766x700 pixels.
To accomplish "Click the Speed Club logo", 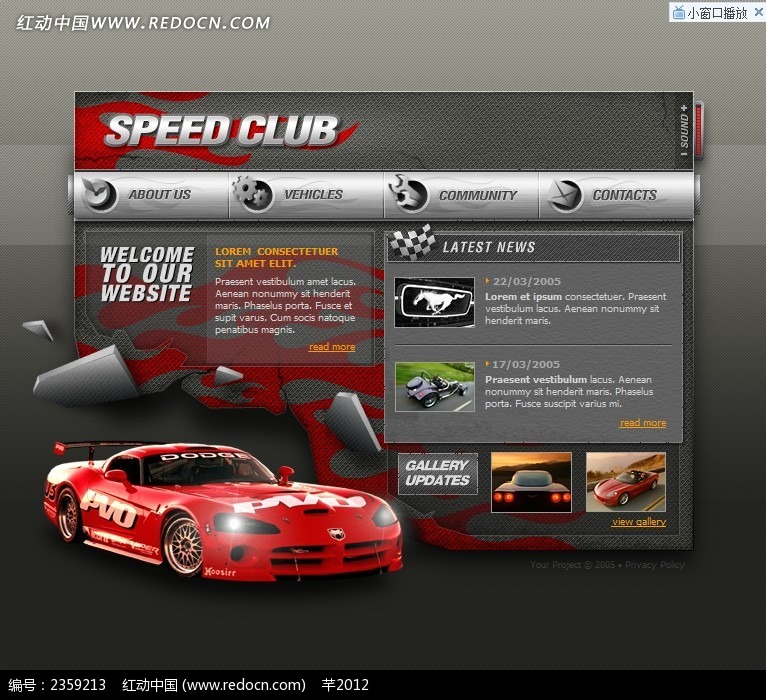I will pos(222,131).
